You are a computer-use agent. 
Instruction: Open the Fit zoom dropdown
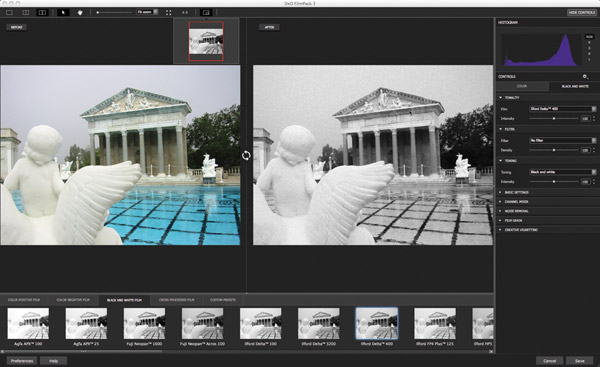[147, 12]
